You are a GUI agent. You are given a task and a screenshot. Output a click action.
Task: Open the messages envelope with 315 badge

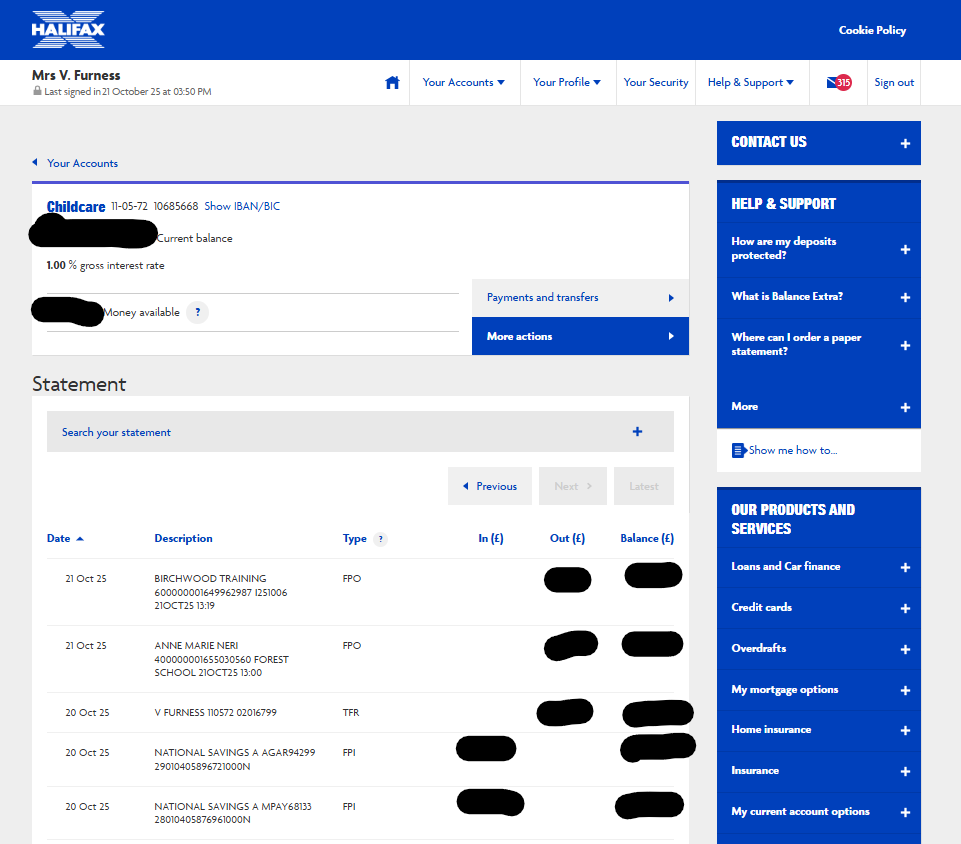point(838,83)
